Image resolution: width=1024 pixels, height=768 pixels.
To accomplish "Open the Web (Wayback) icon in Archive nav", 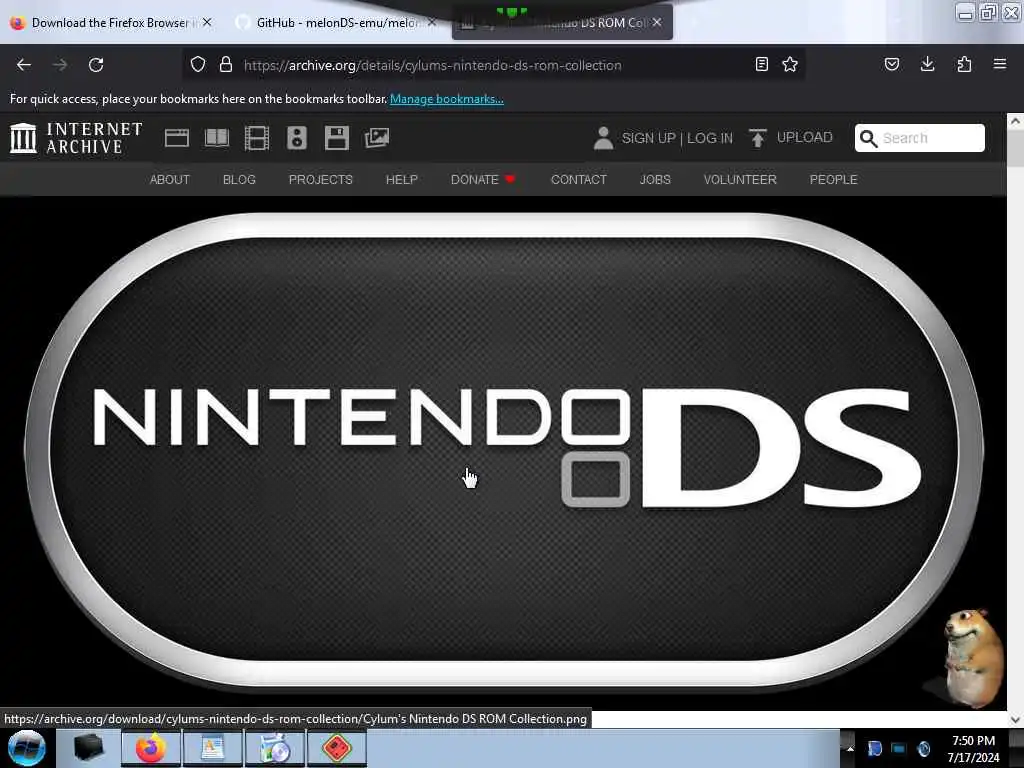I will [177, 138].
